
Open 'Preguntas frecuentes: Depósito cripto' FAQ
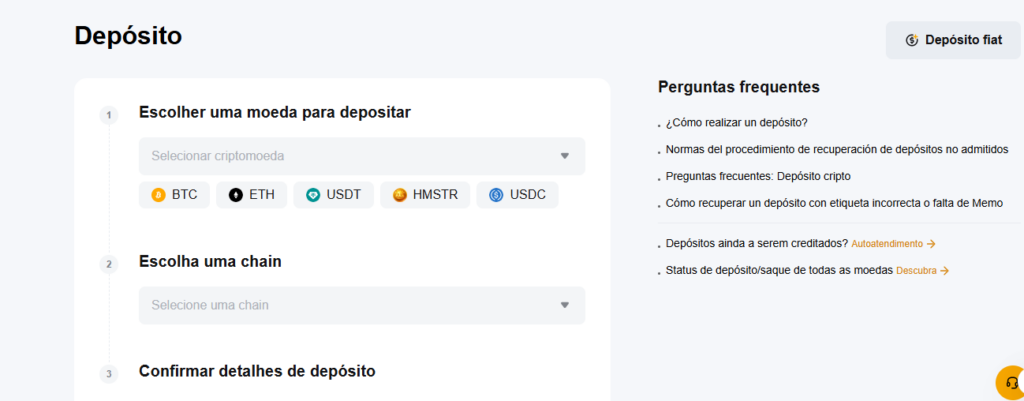point(758,177)
